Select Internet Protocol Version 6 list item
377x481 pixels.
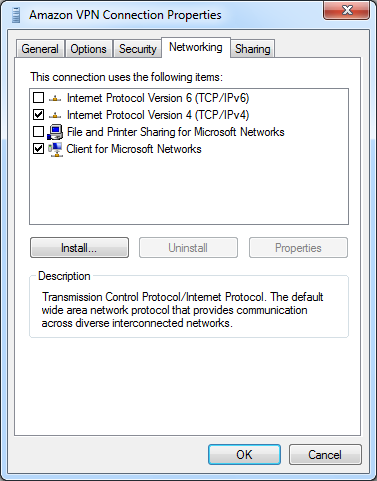click(x=158, y=98)
